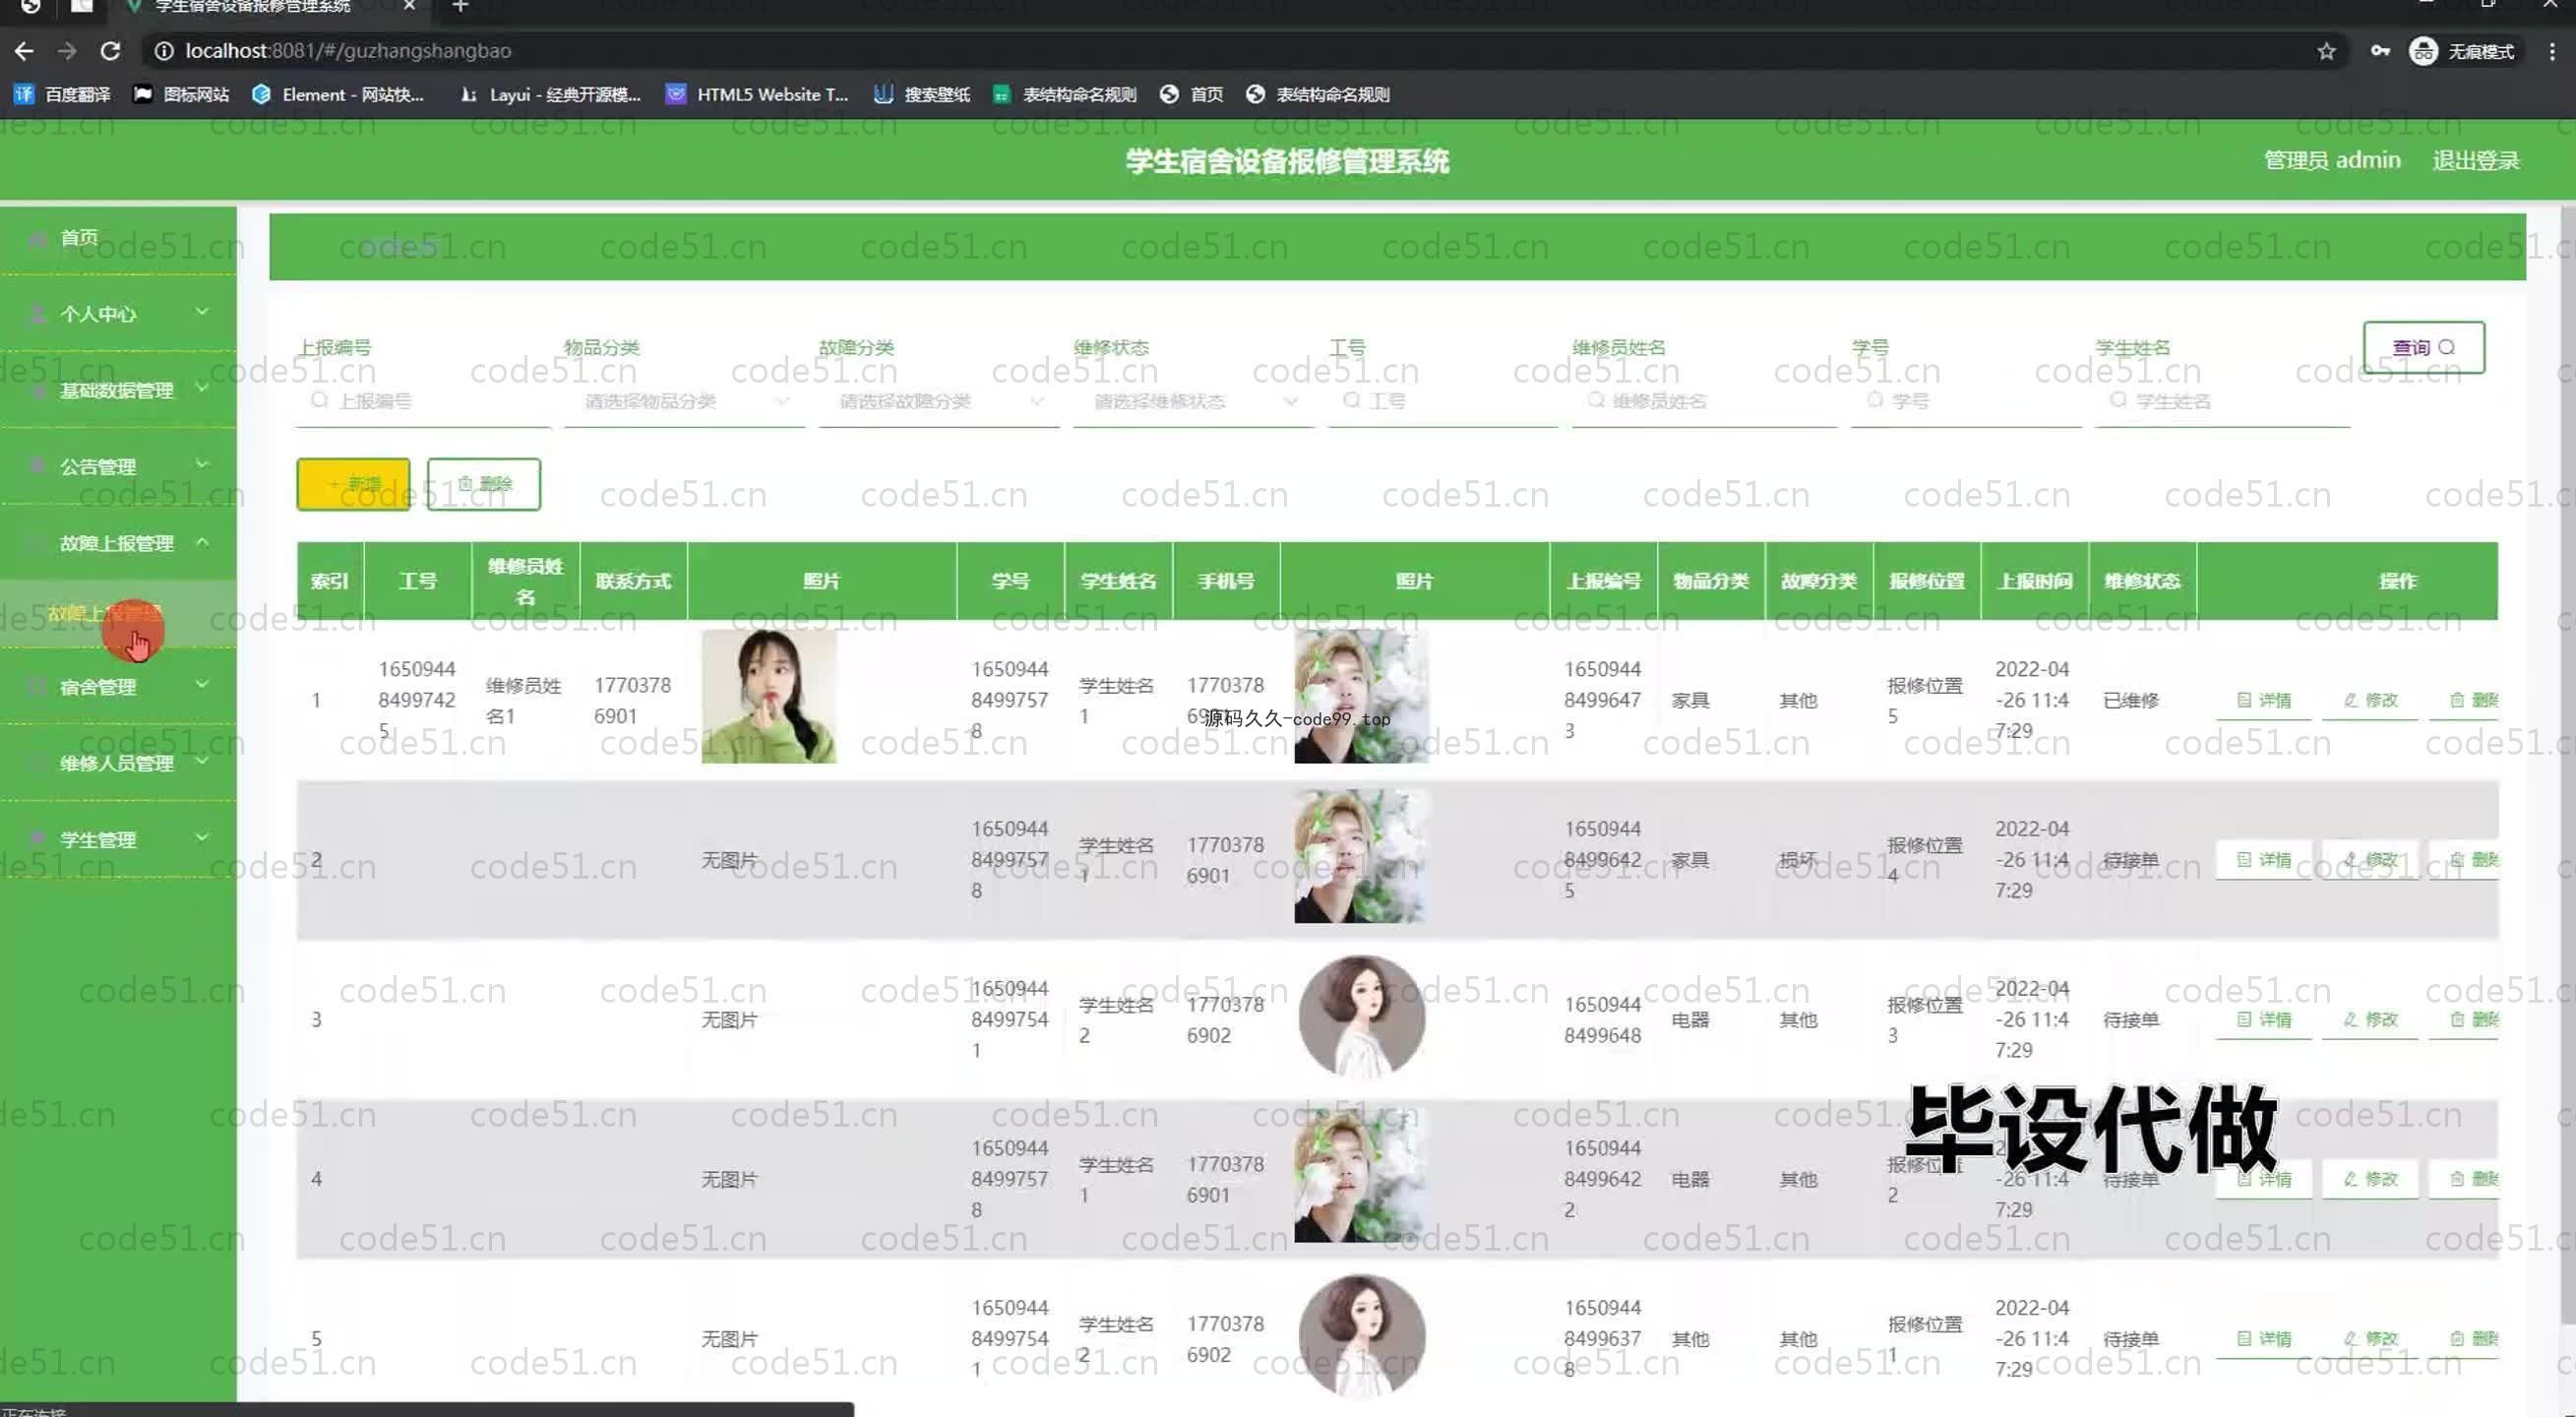Reload the current page
The height and width of the screenshot is (1417, 2576).
[110, 51]
